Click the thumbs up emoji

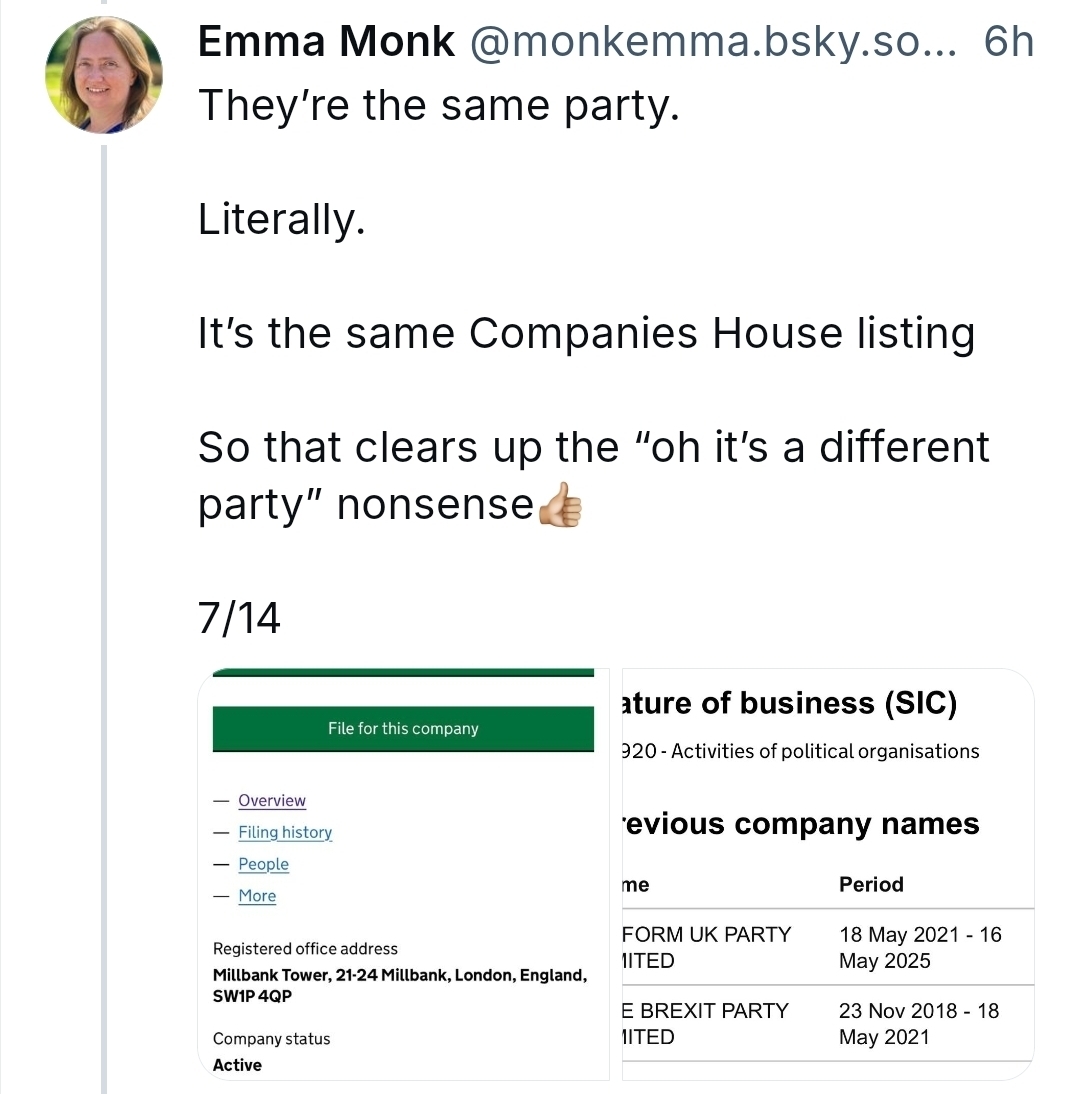pyautogui.click(x=560, y=506)
